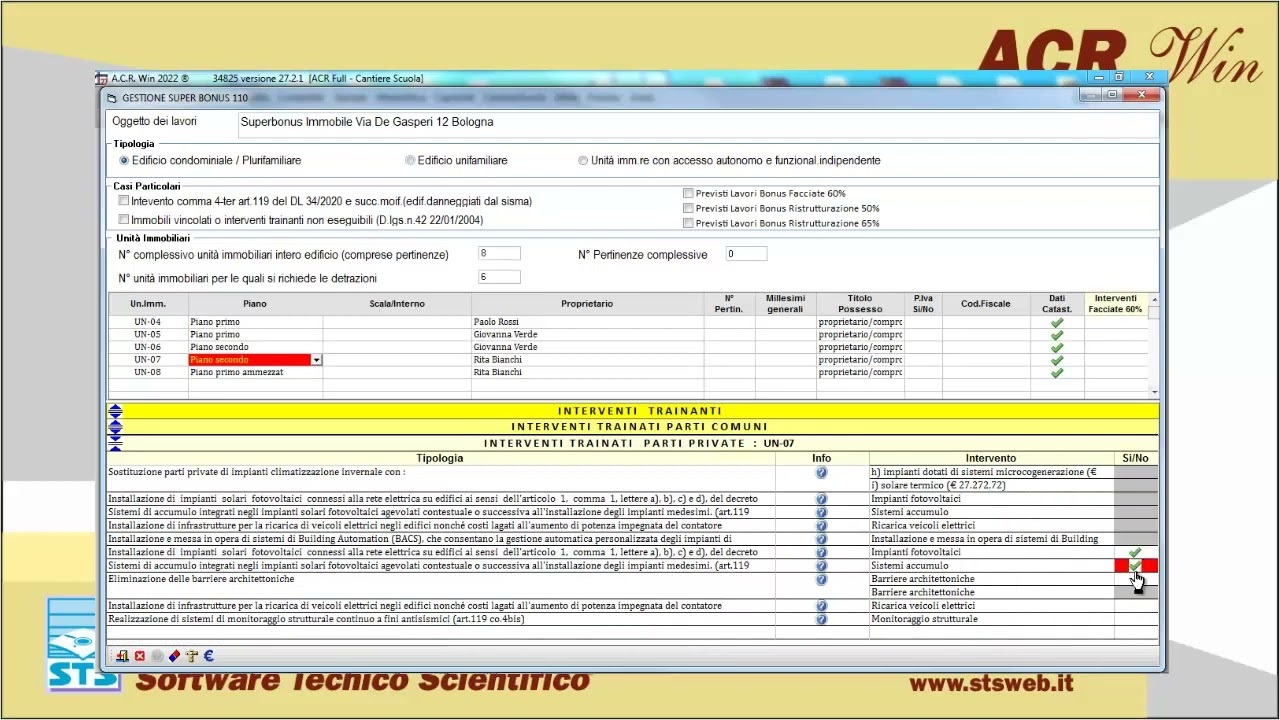
Task: Click Oggetto dei lavori text field
Action: coord(697,122)
